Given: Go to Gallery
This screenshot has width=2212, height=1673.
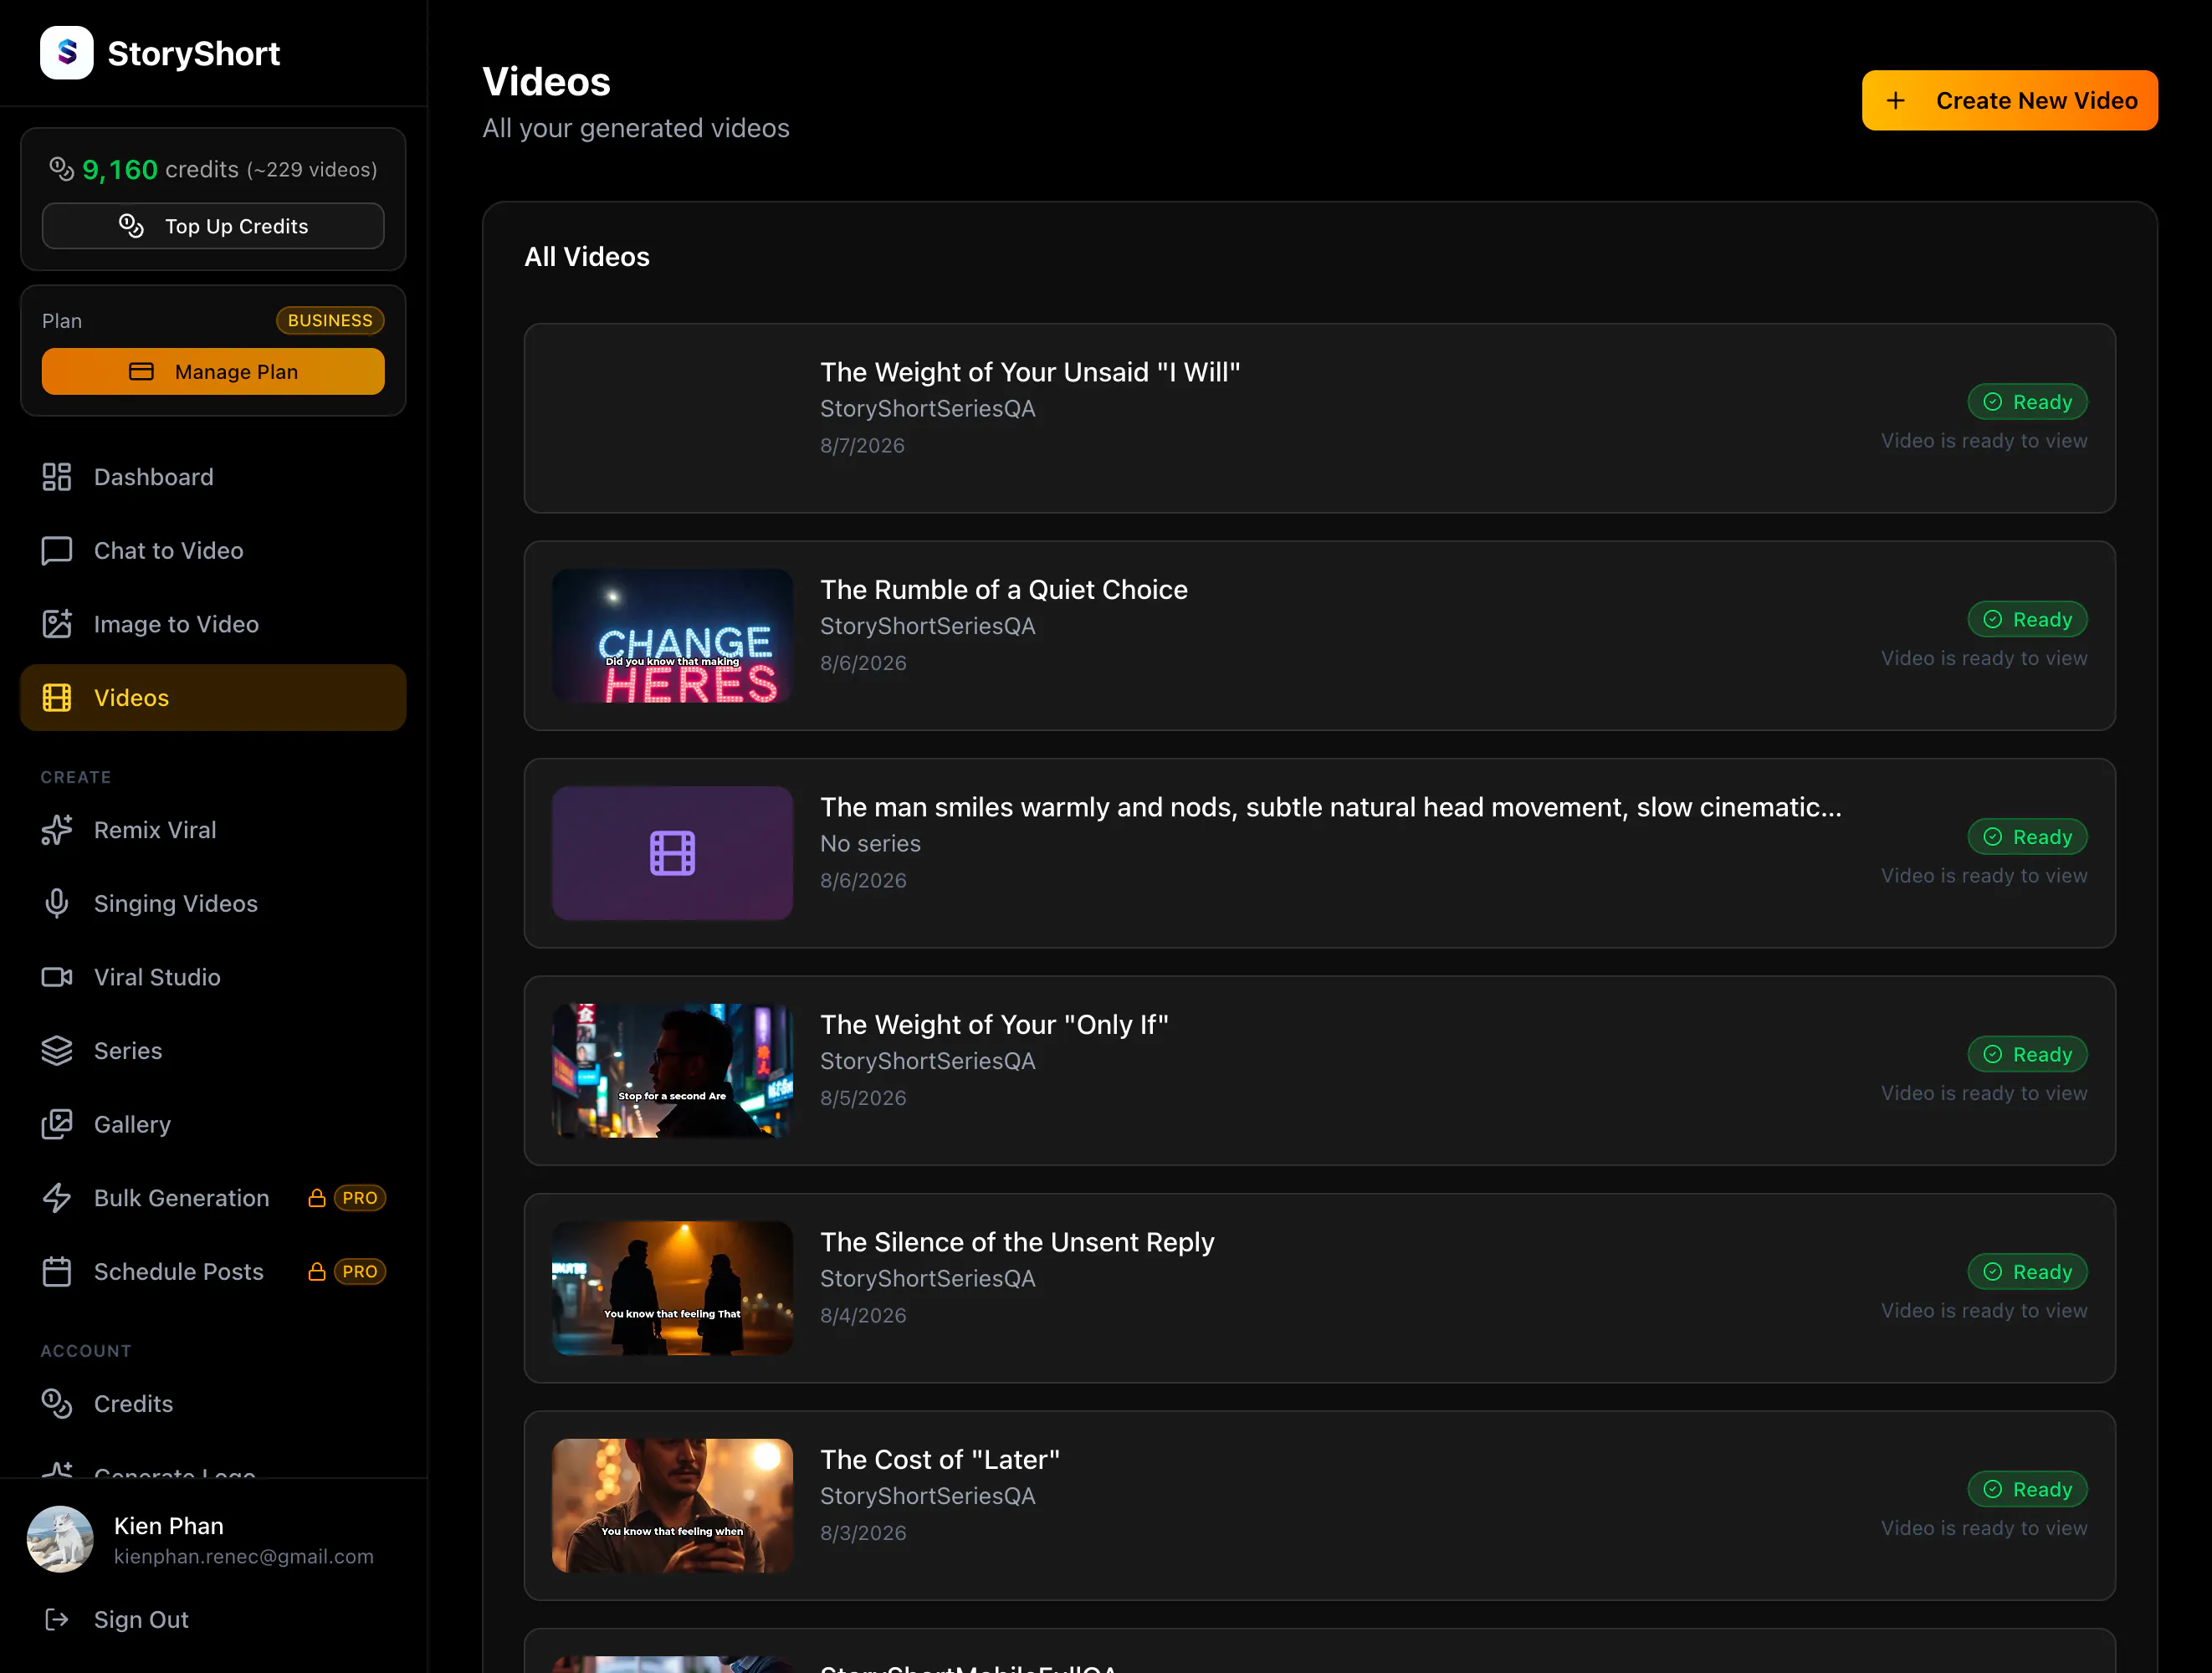Looking at the screenshot, I should [x=213, y=1124].
